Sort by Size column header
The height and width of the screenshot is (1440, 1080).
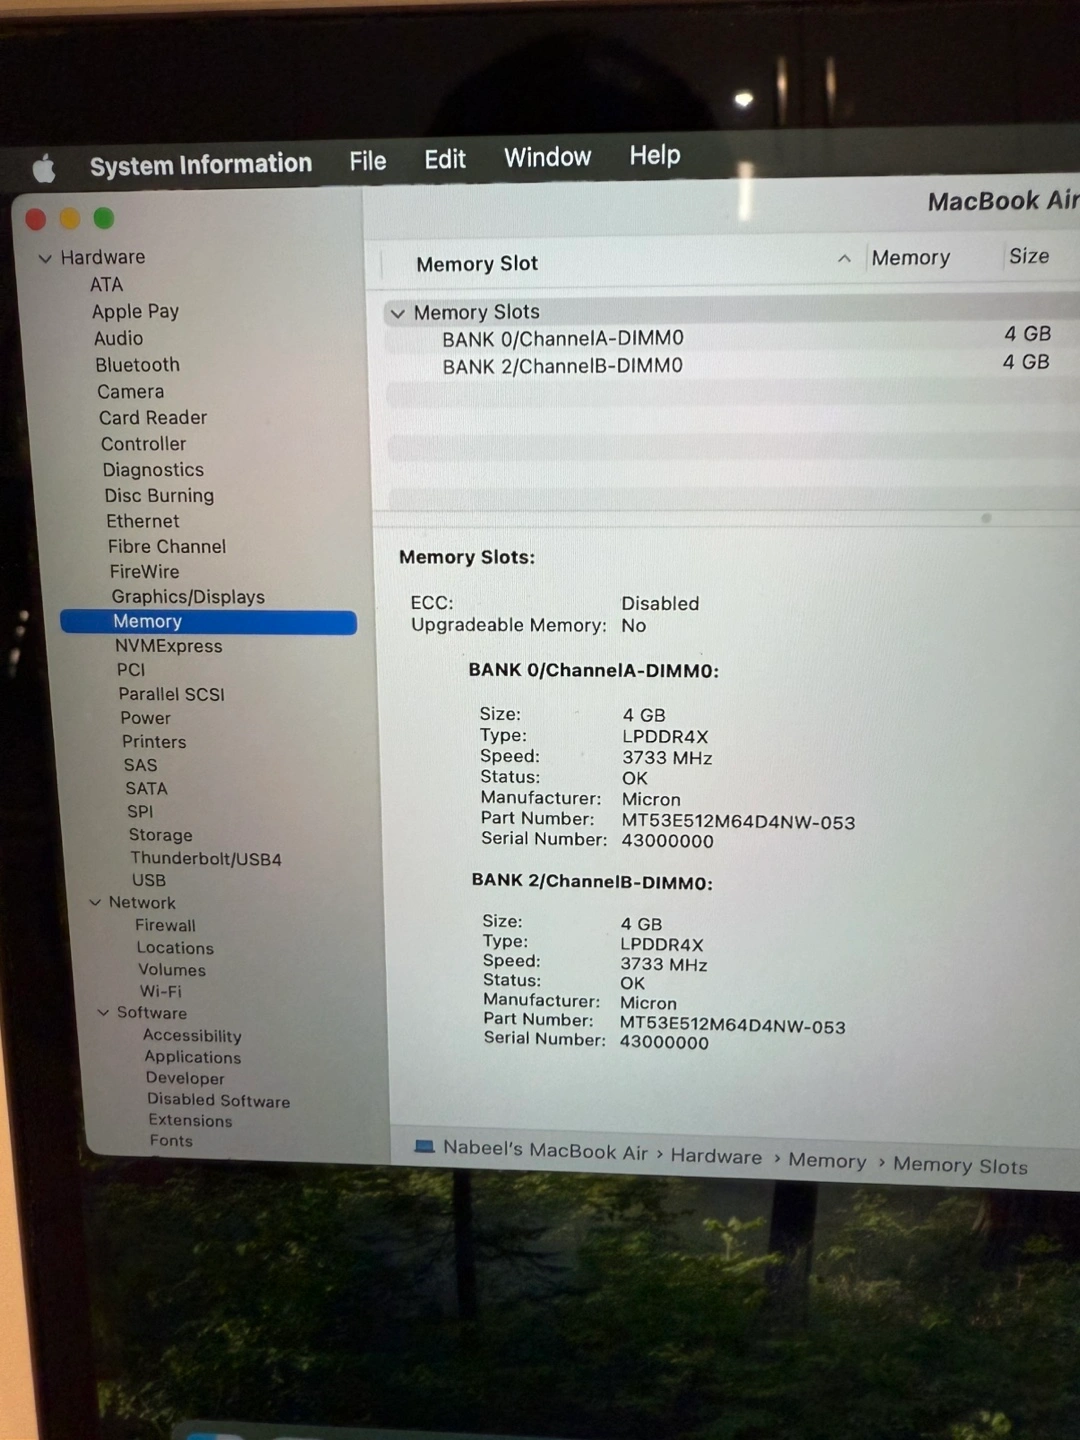[1029, 256]
